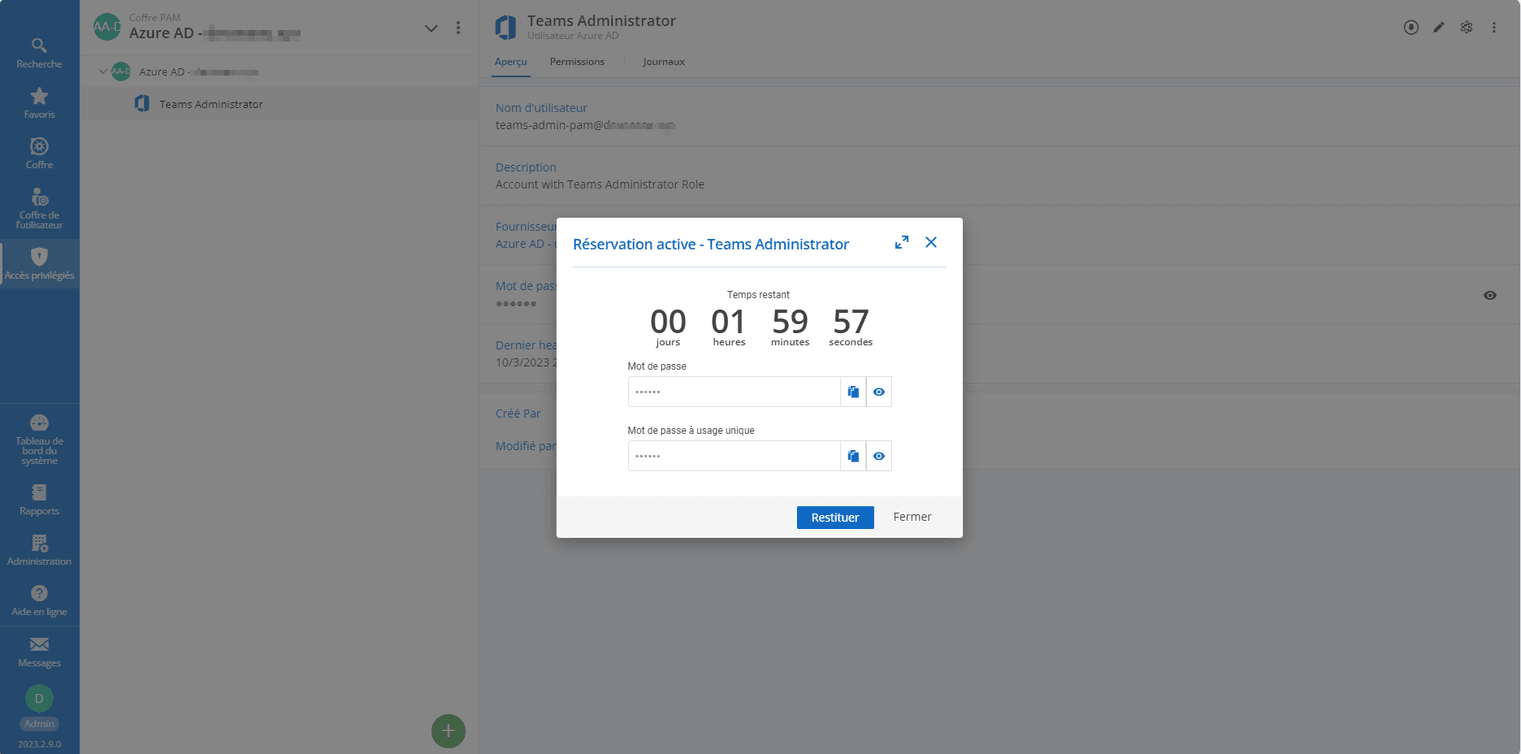Expand the Coffre PAM vault dropdown
Screen dimensions: 1521x754
431,28
